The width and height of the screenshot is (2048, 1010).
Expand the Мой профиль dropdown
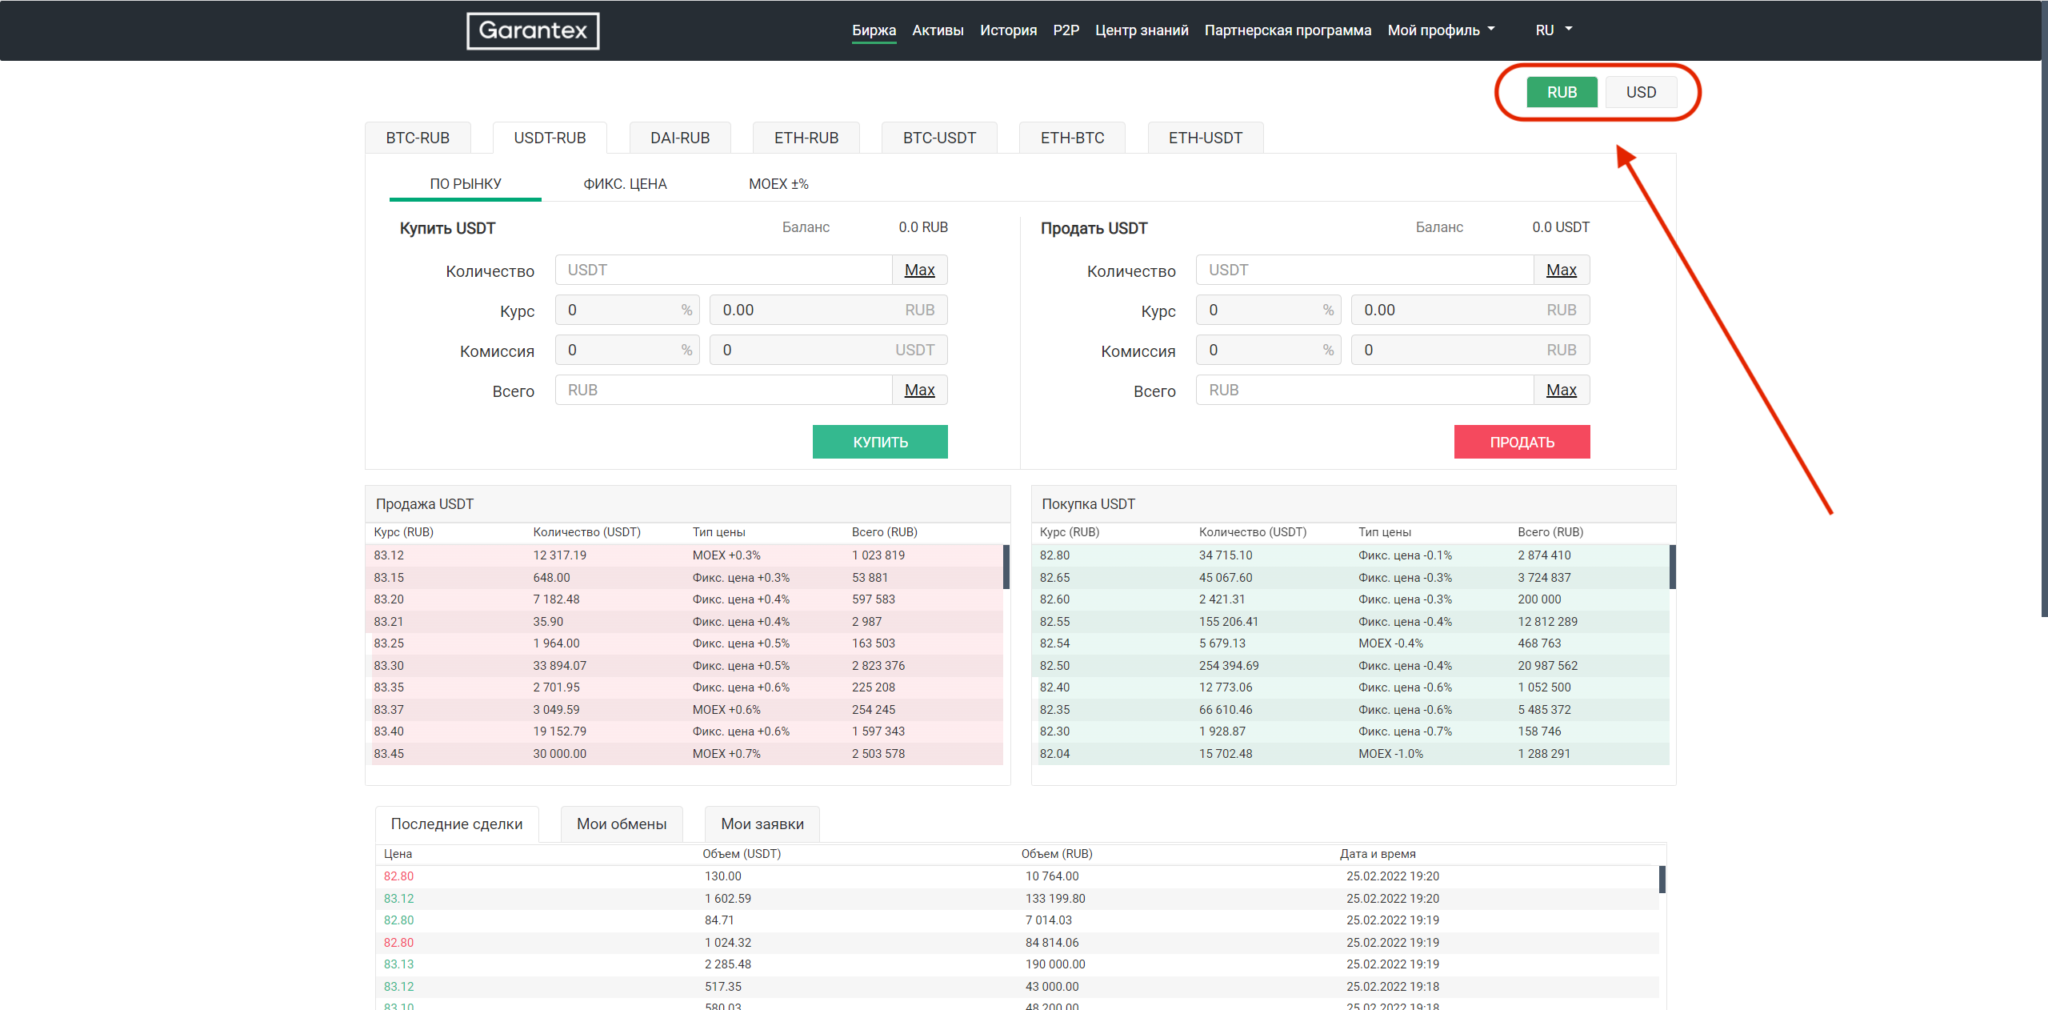coord(1441,30)
